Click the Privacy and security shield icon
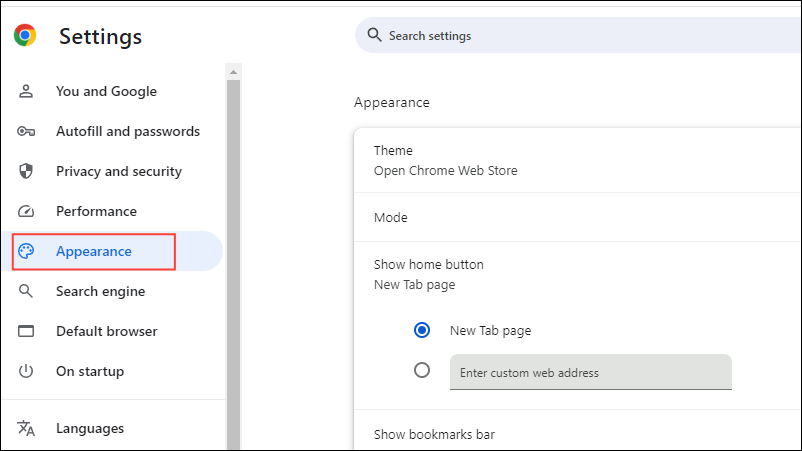Image resolution: width=802 pixels, height=451 pixels. (x=27, y=171)
